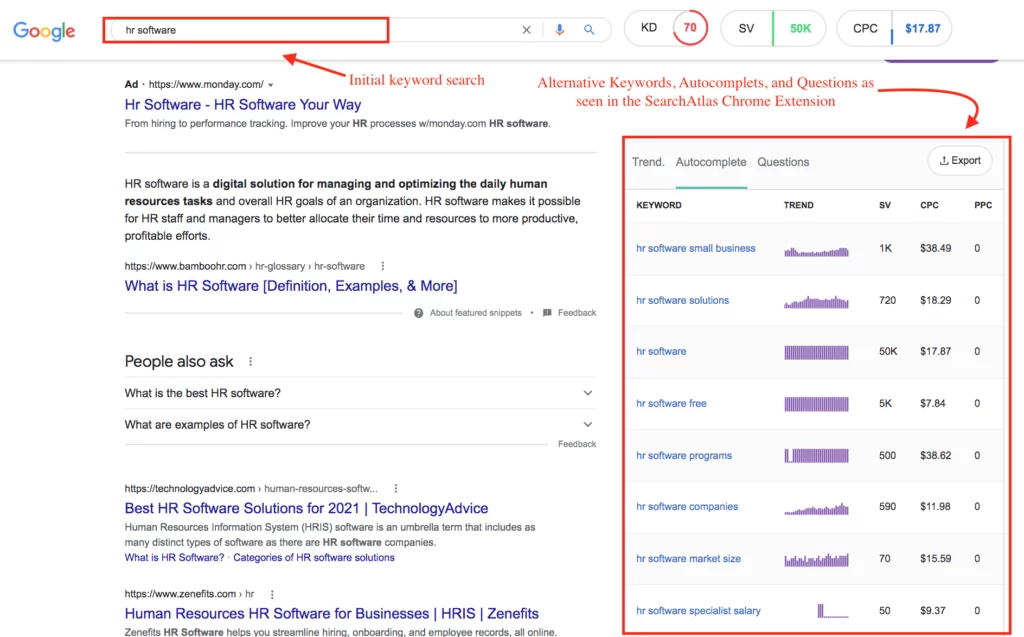
Task: Clear the search query using the X icon
Action: (527, 30)
